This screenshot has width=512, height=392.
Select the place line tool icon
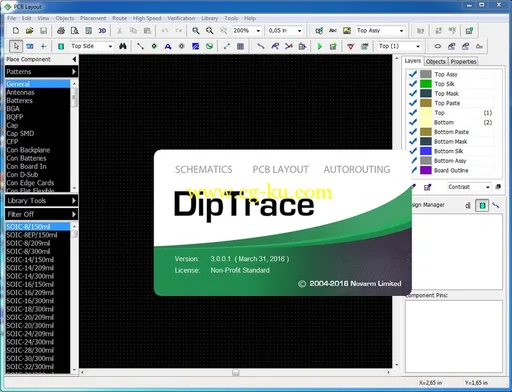click(140, 46)
